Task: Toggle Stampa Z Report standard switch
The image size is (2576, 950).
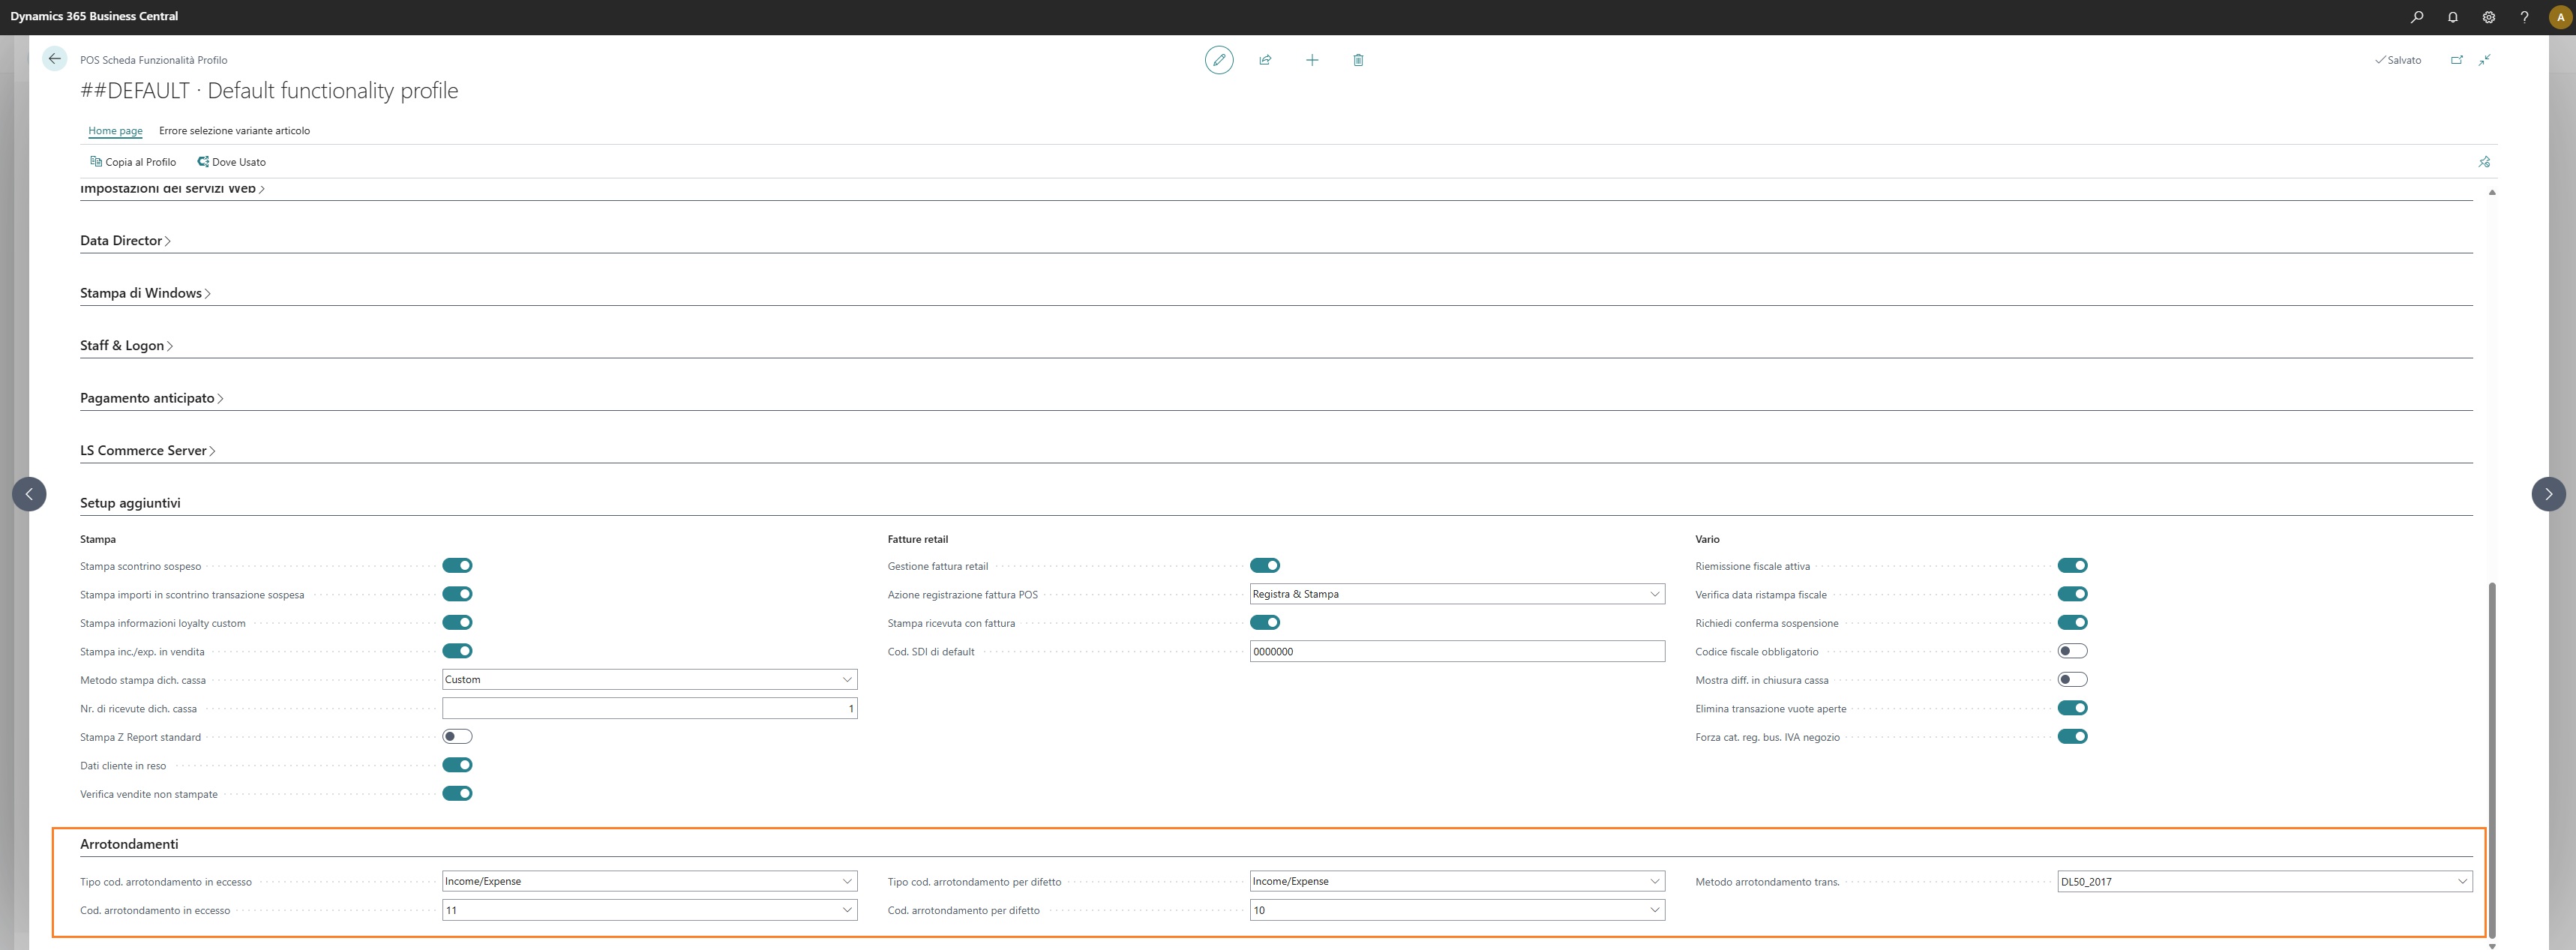Action: click(457, 737)
